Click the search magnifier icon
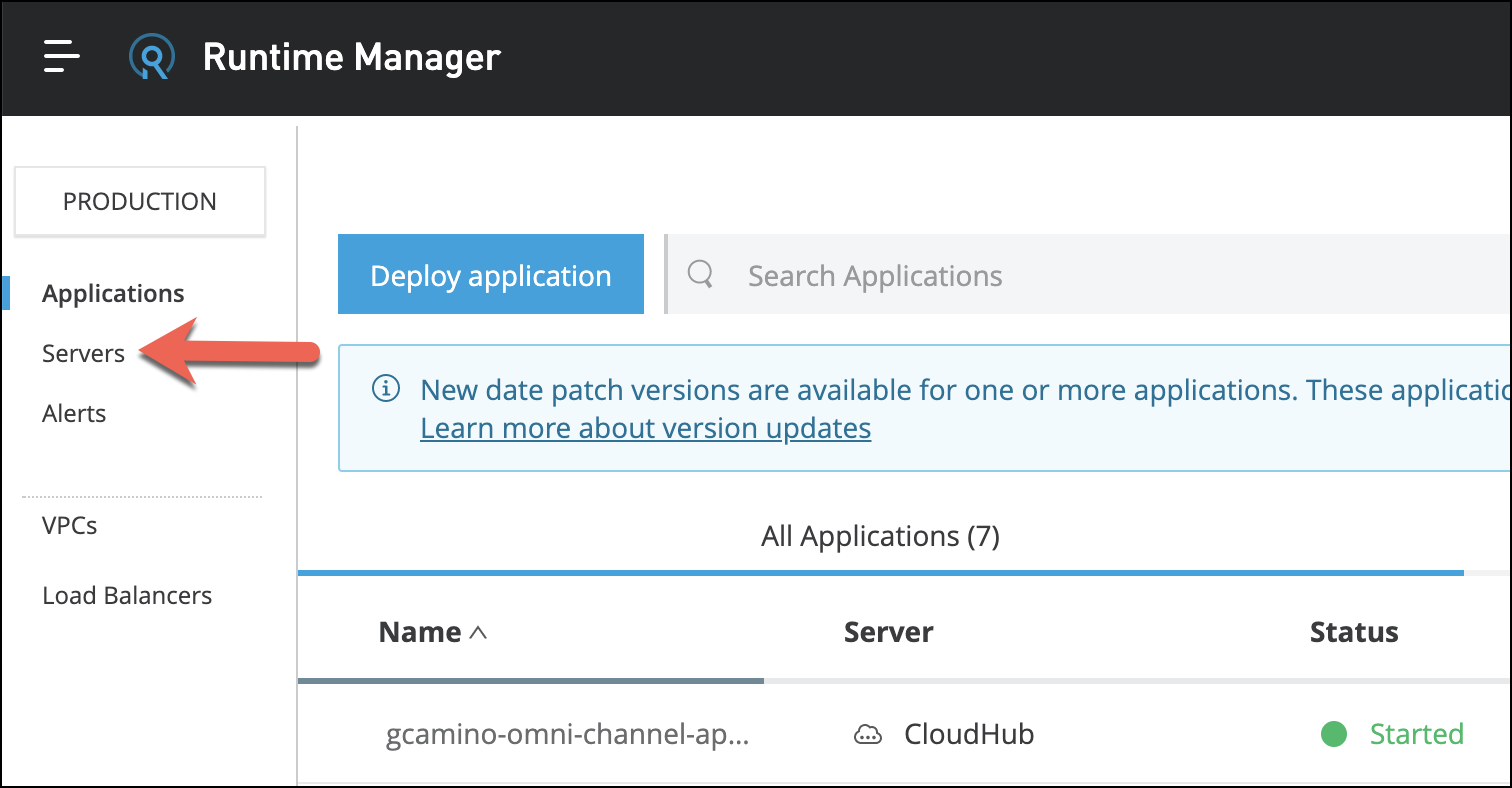 pos(701,275)
